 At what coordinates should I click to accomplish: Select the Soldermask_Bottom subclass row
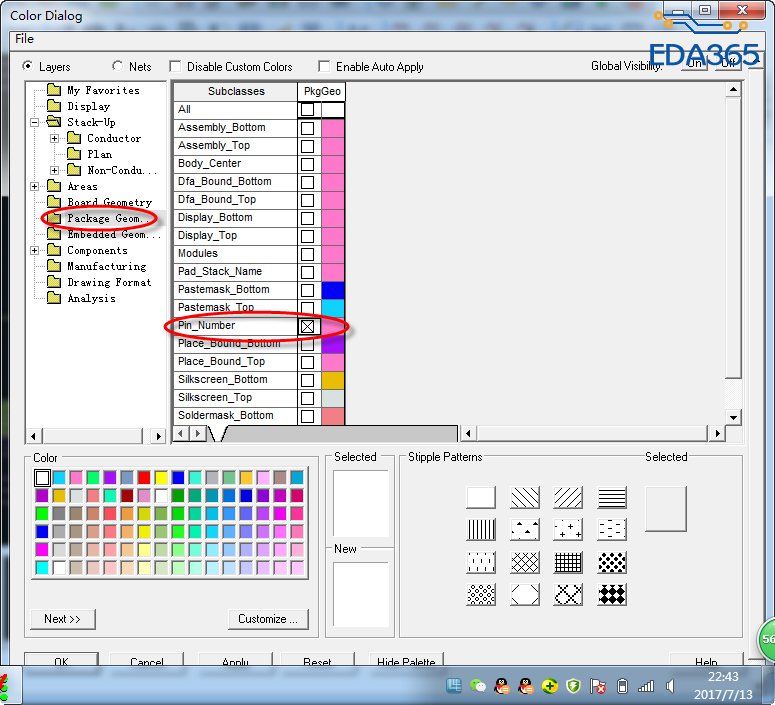pos(236,416)
